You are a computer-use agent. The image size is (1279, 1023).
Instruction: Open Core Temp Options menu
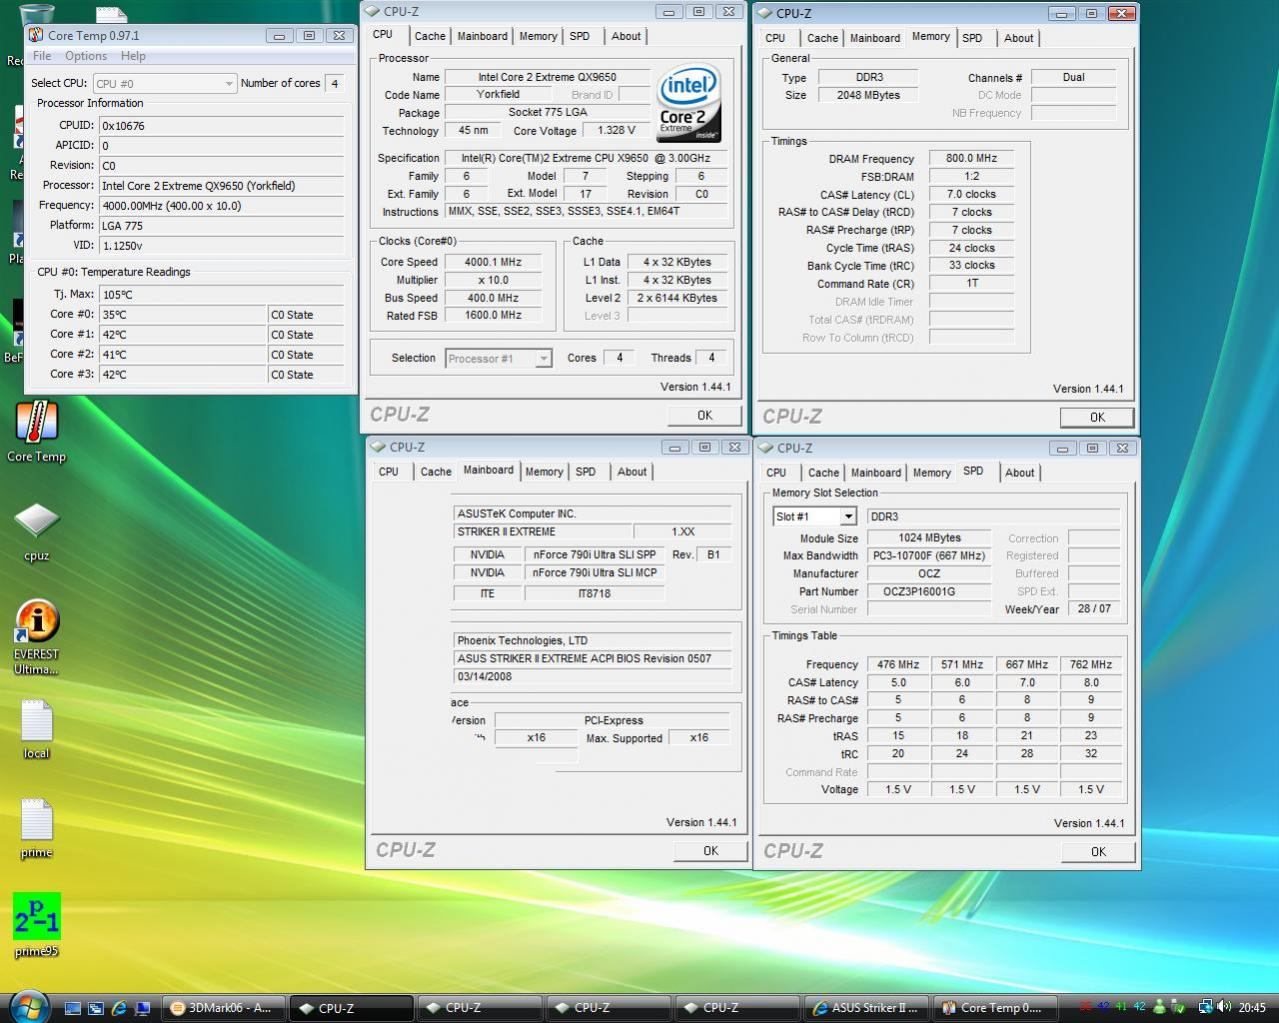86,56
